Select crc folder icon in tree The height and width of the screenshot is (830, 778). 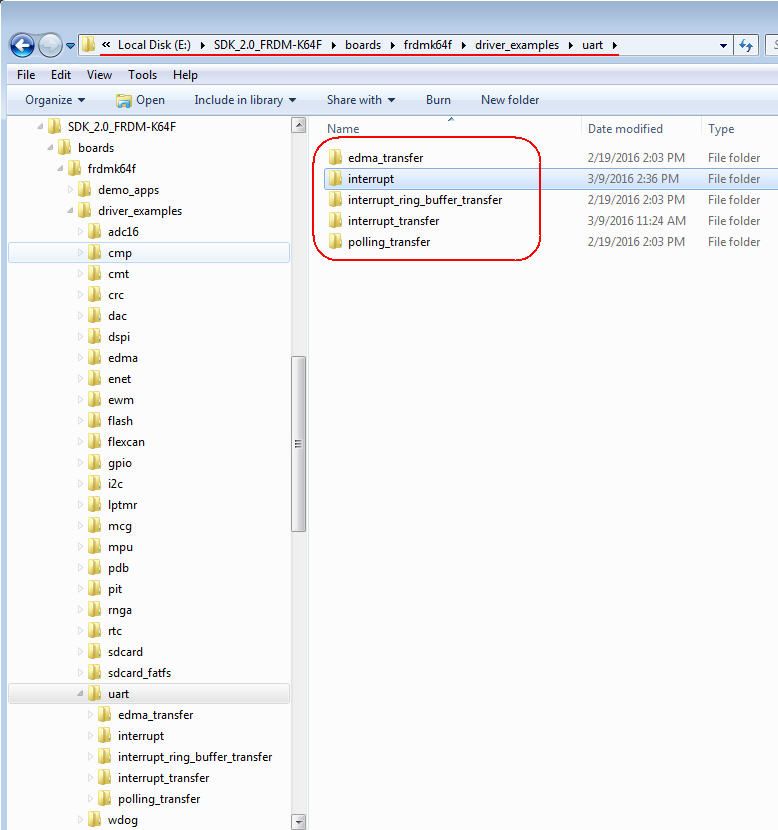coord(95,294)
